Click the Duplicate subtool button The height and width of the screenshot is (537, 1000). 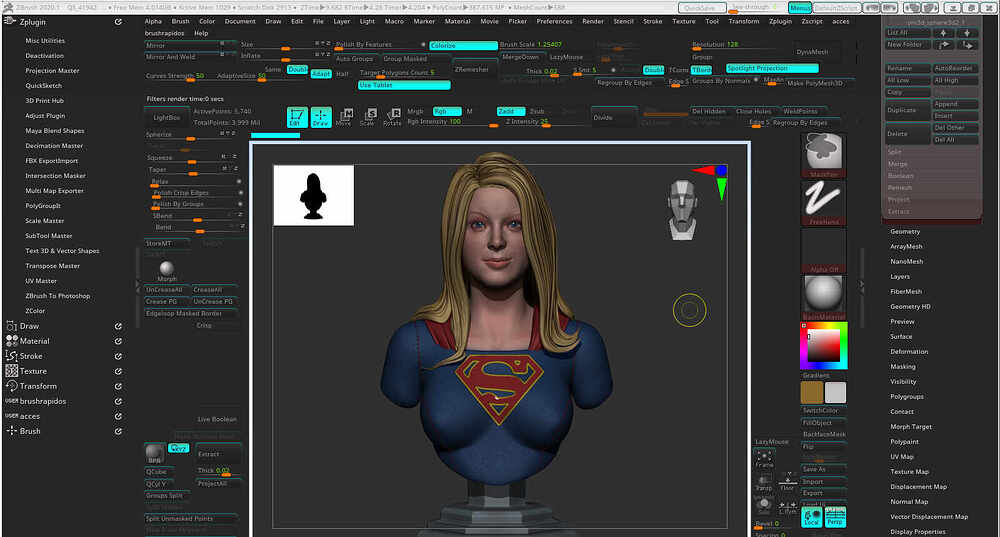[908, 110]
